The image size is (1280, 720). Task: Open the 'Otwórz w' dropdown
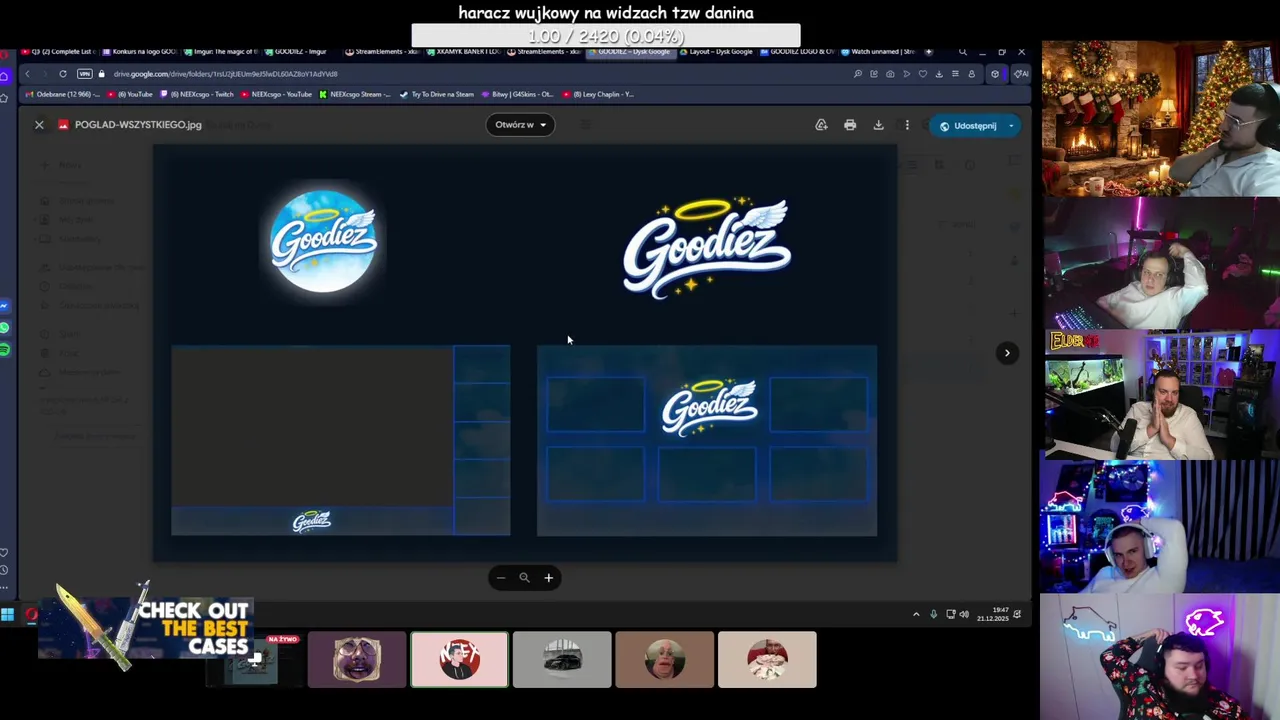tap(521, 125)
